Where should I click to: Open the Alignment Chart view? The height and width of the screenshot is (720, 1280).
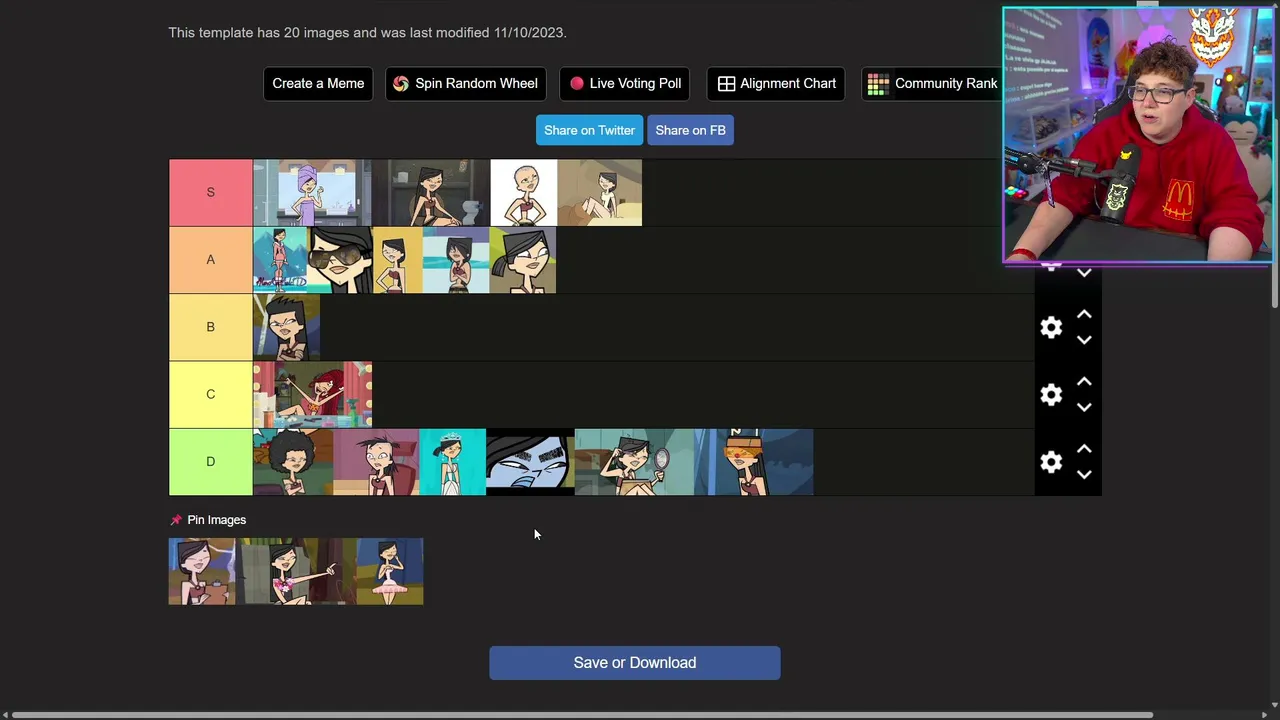pos(776,83)
